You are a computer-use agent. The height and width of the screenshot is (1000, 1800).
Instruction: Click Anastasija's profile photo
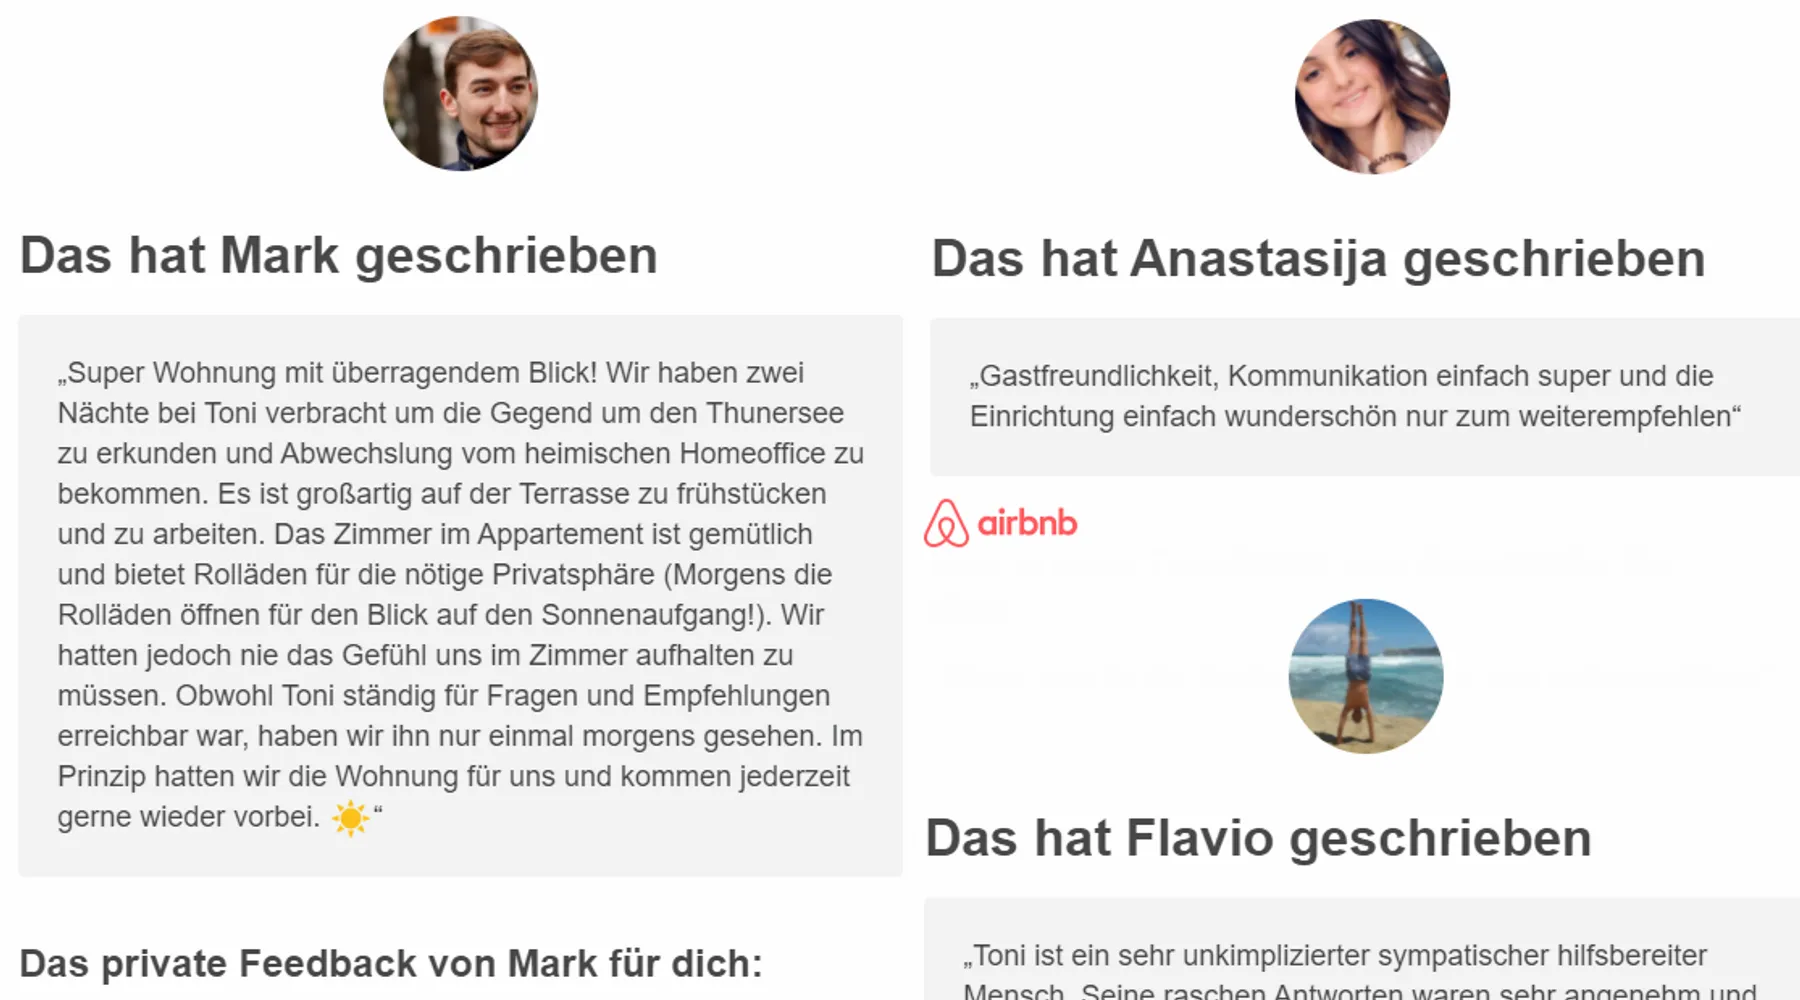tap(1372, 96)
